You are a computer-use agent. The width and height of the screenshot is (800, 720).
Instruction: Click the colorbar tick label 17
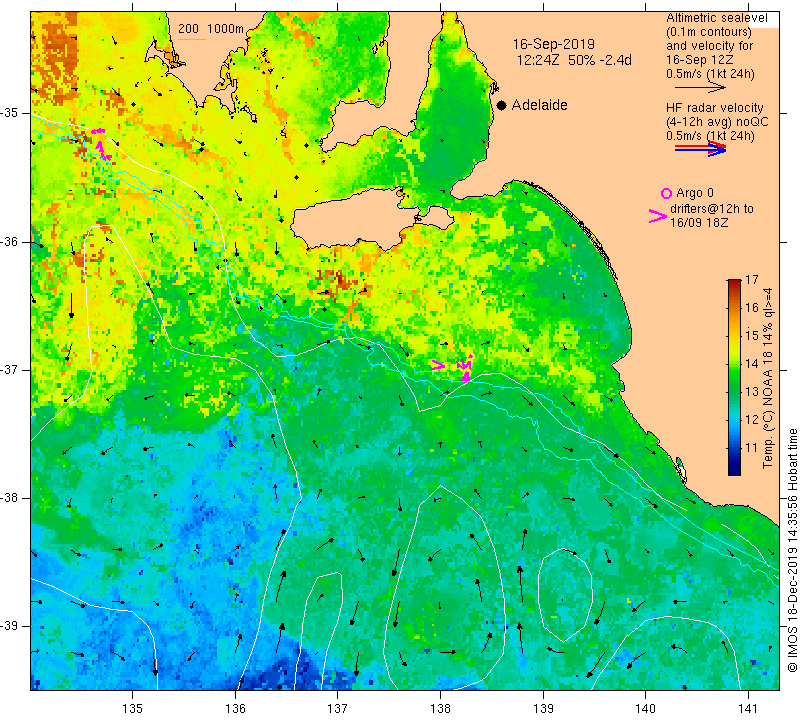click(752, 280)
